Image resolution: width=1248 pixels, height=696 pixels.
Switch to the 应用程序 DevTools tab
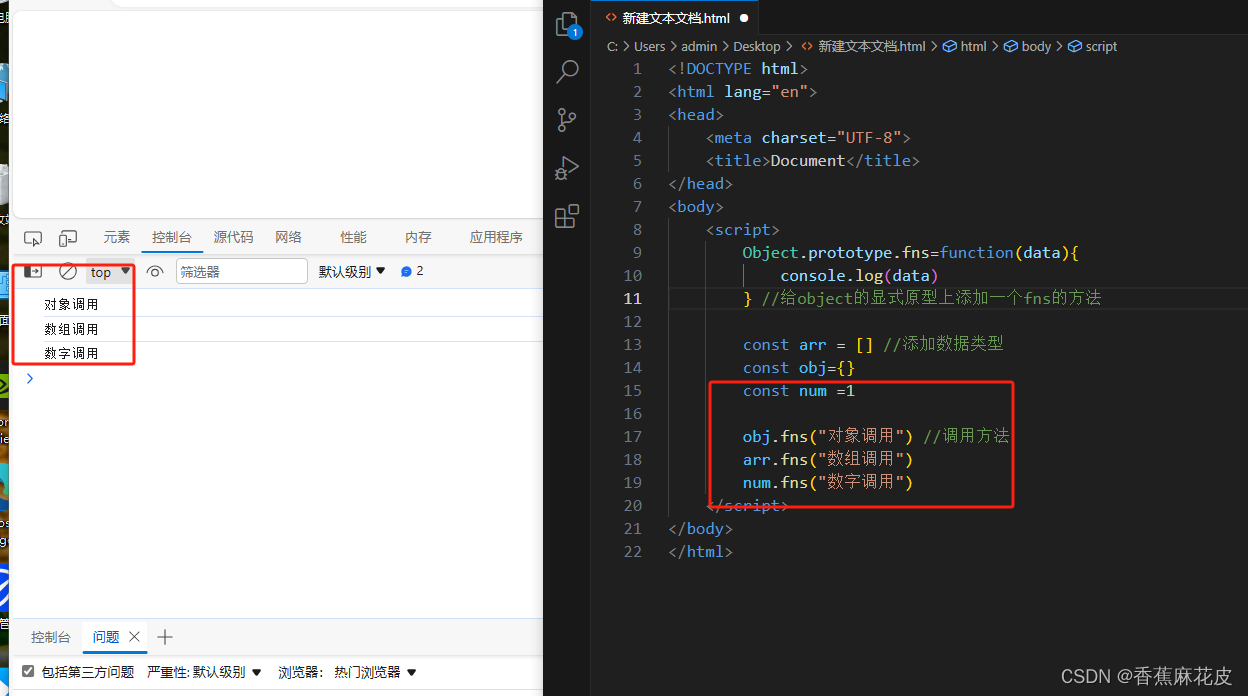click(496, 237)
